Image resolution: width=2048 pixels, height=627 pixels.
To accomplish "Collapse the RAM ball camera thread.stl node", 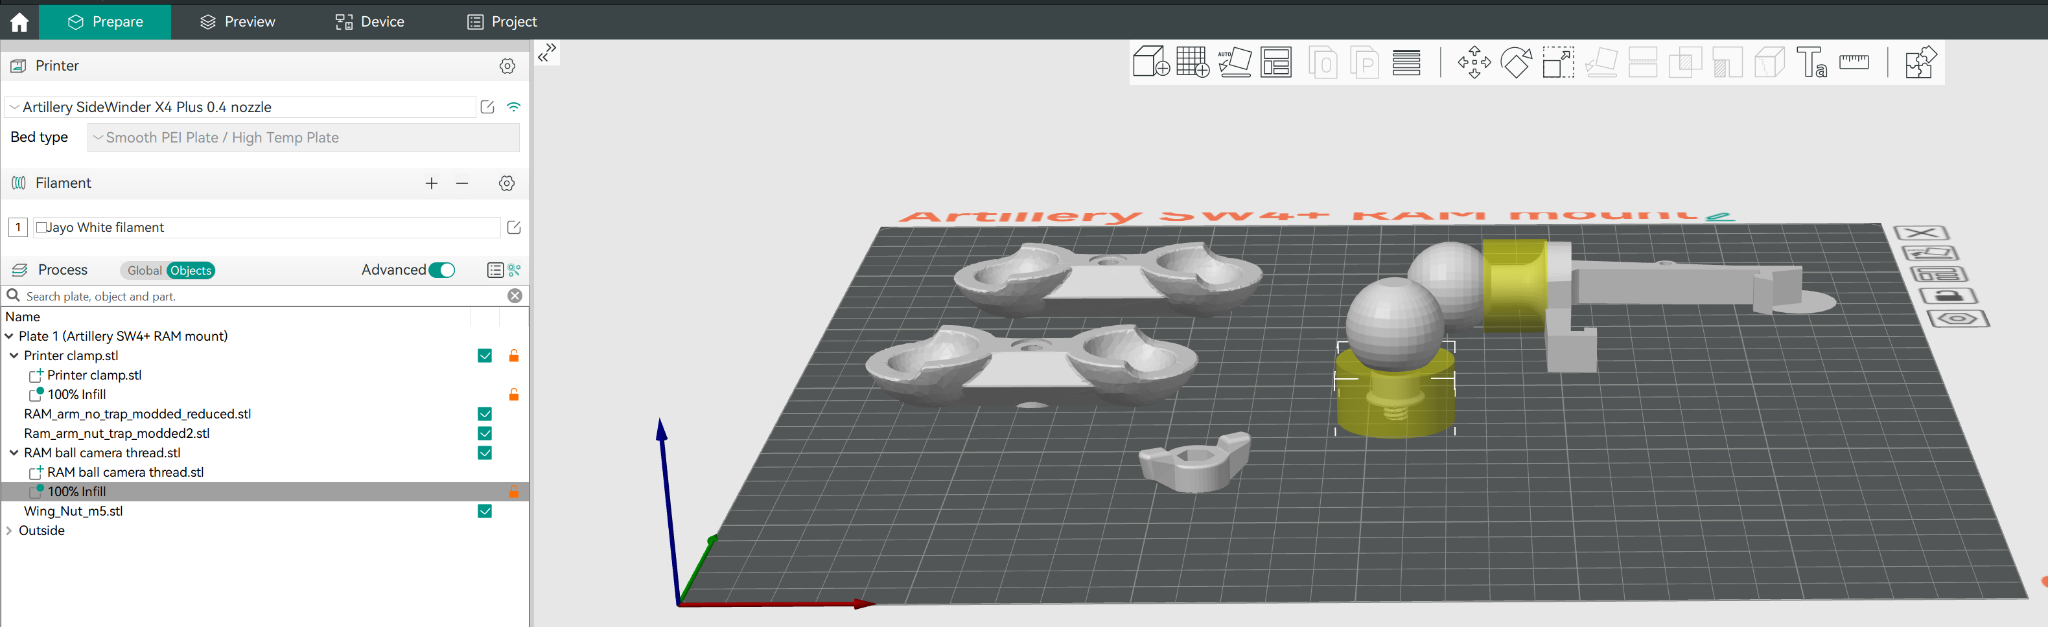I will [14, 453].
